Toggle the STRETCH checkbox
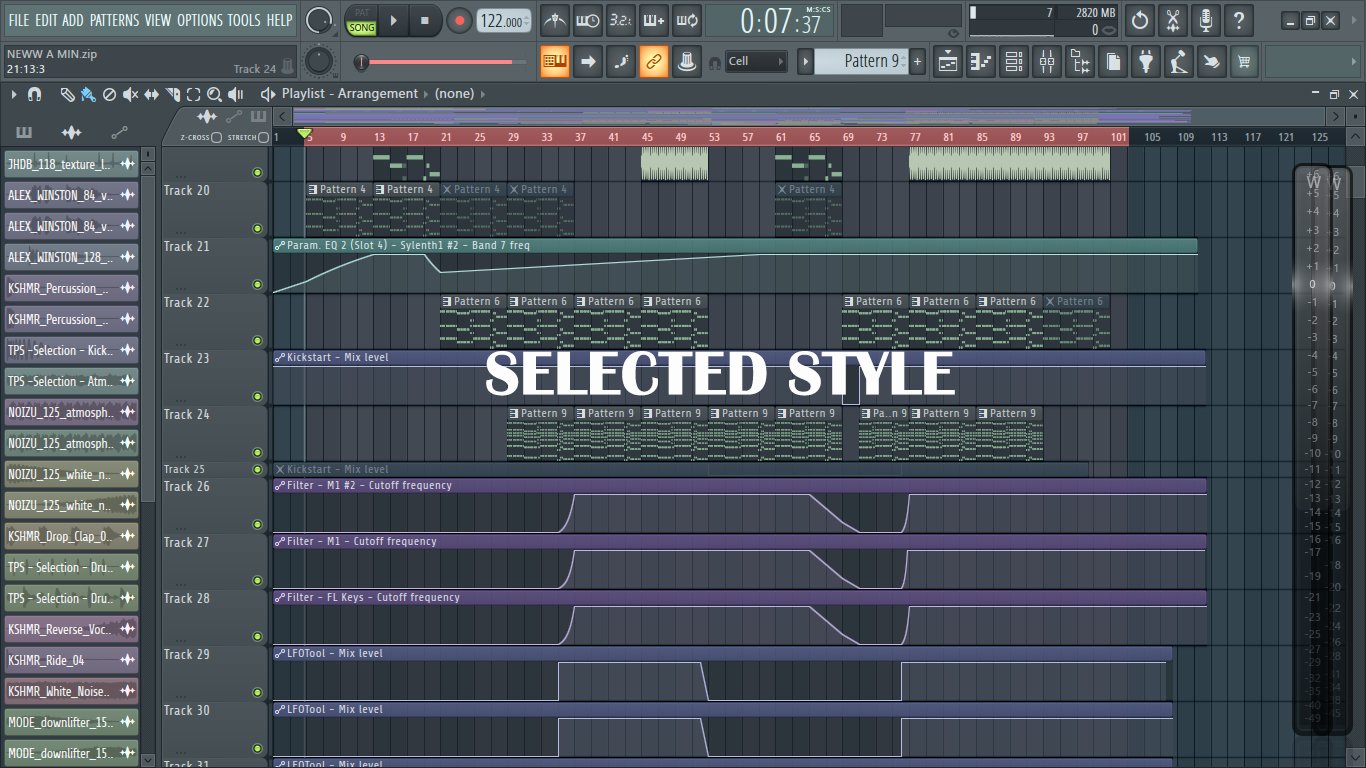 [x=263, y=137]
